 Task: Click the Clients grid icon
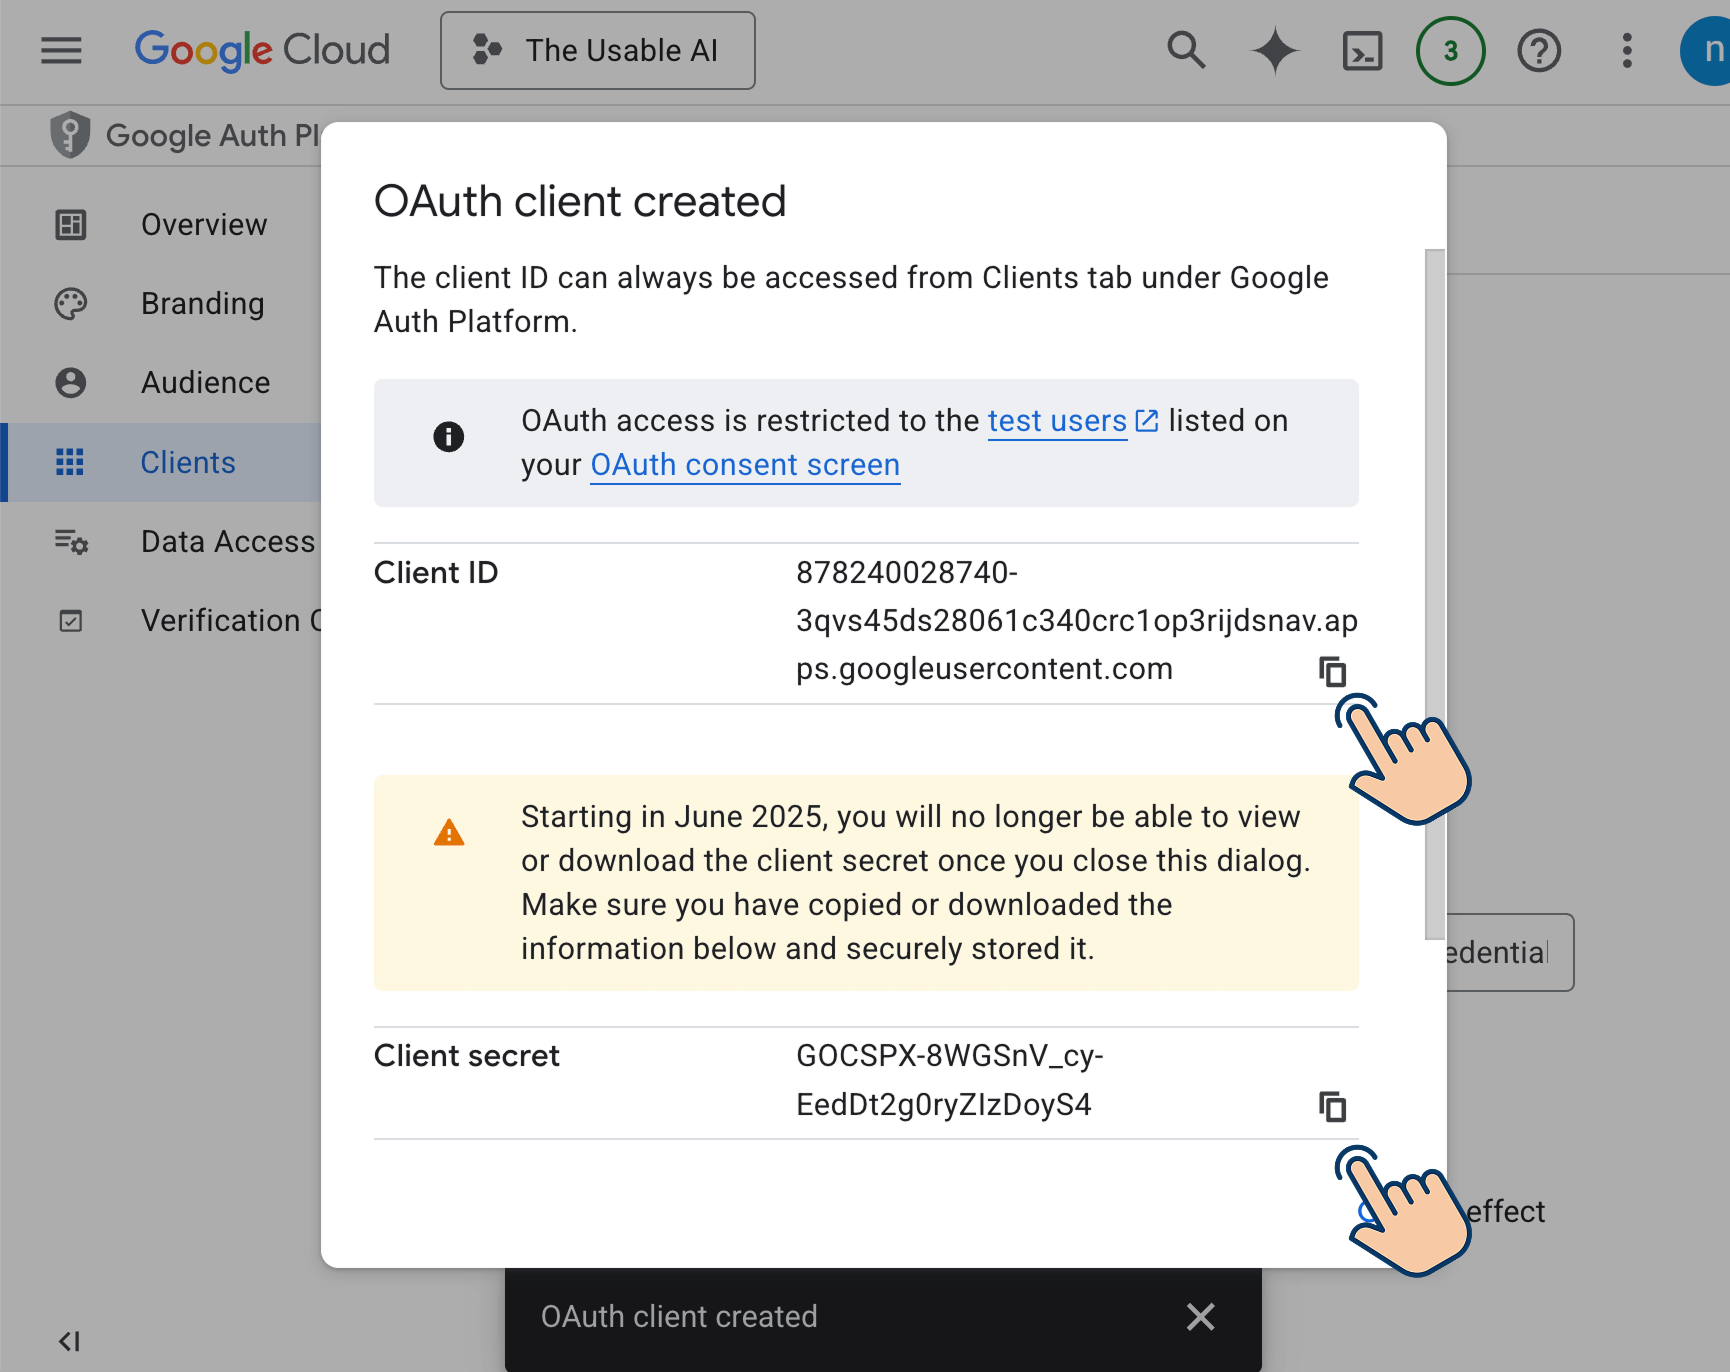[70, 462]
